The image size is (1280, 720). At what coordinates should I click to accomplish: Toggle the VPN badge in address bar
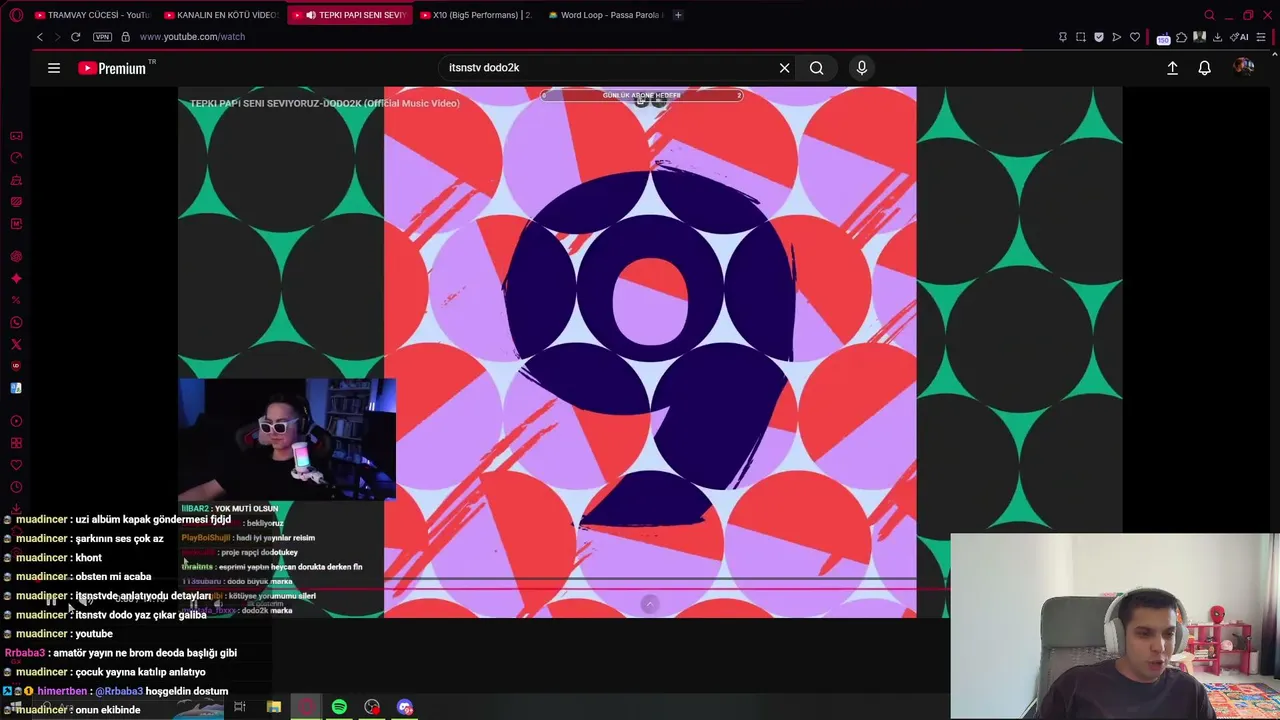pyautogui.click(x=102, y=37)
